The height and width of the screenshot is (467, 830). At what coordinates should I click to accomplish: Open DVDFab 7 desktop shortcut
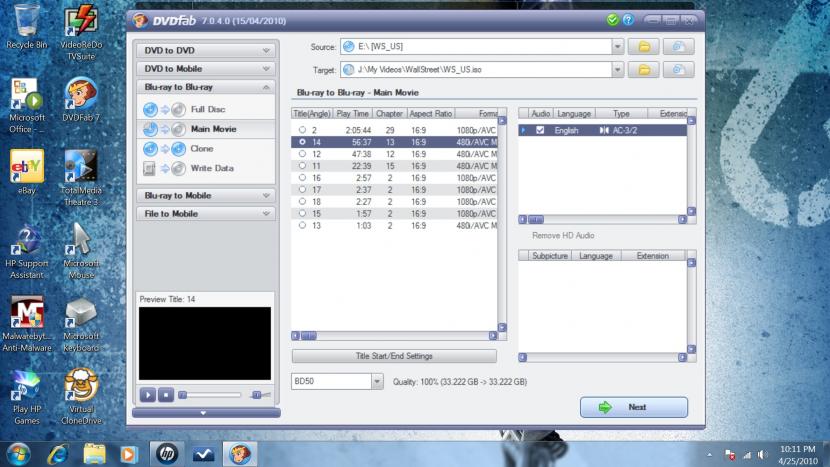(x=81, y=100)
